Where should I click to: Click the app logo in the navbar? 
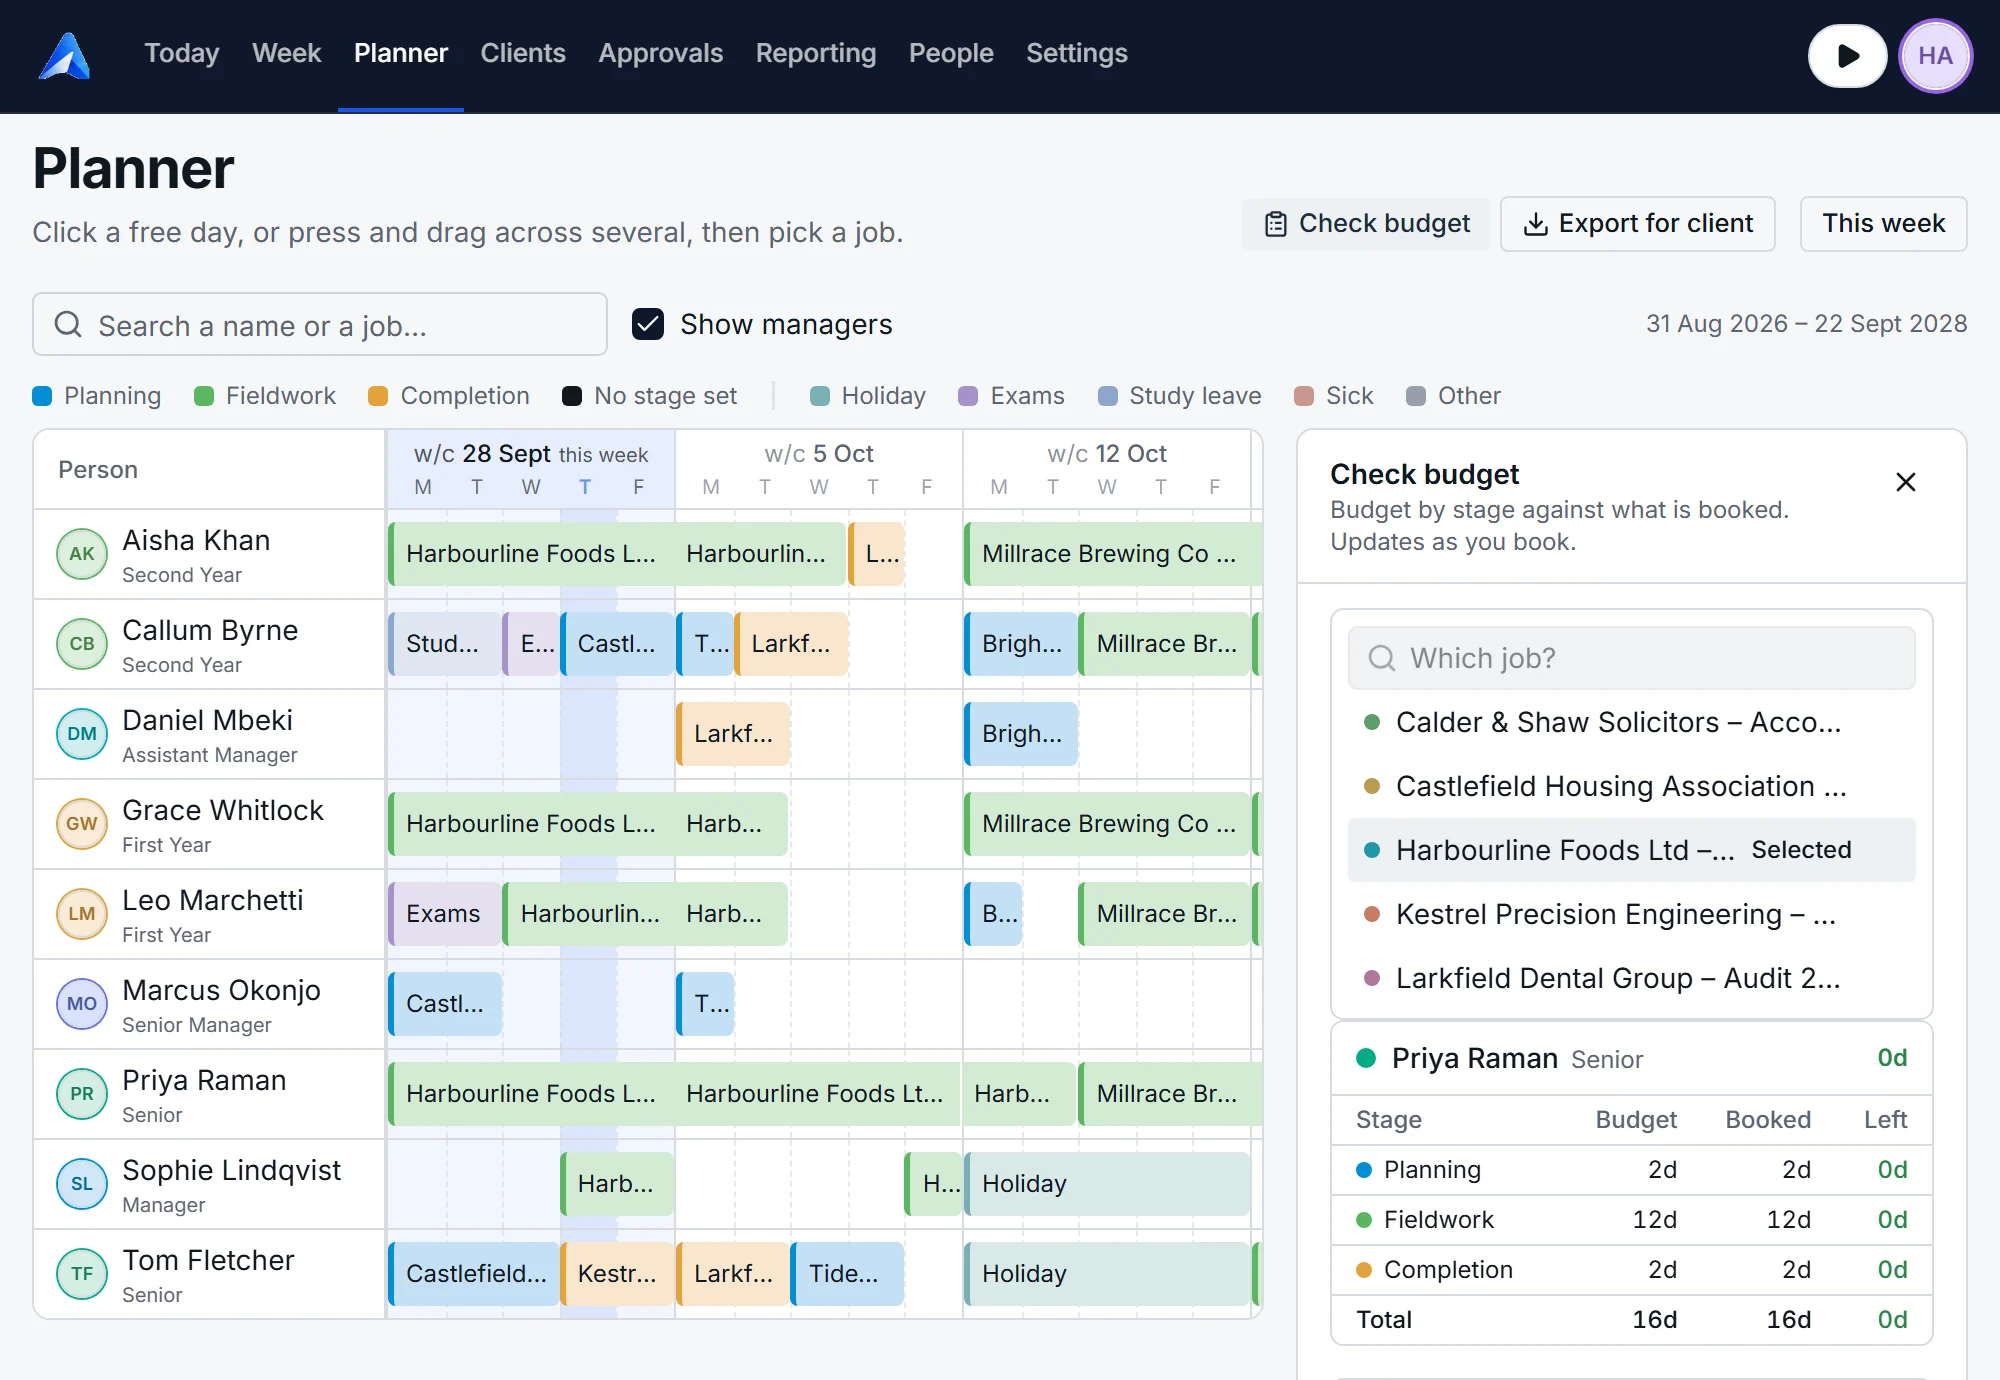tap(65, 56)
